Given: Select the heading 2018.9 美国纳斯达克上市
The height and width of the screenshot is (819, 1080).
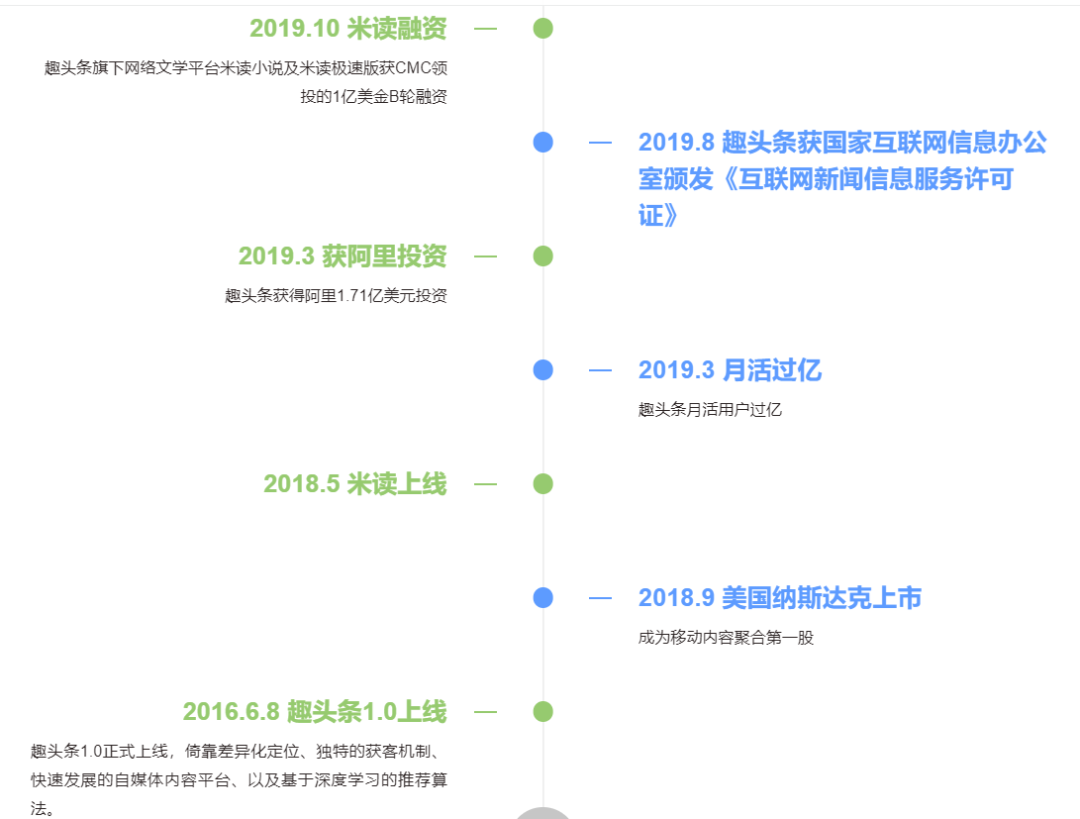Looking at the screenshot, I should pos(780,597).
